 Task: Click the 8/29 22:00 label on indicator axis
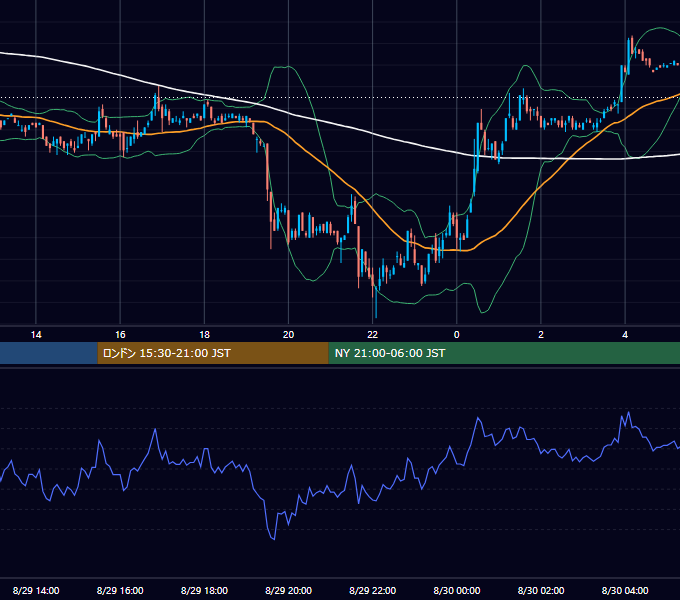(373, 590)
